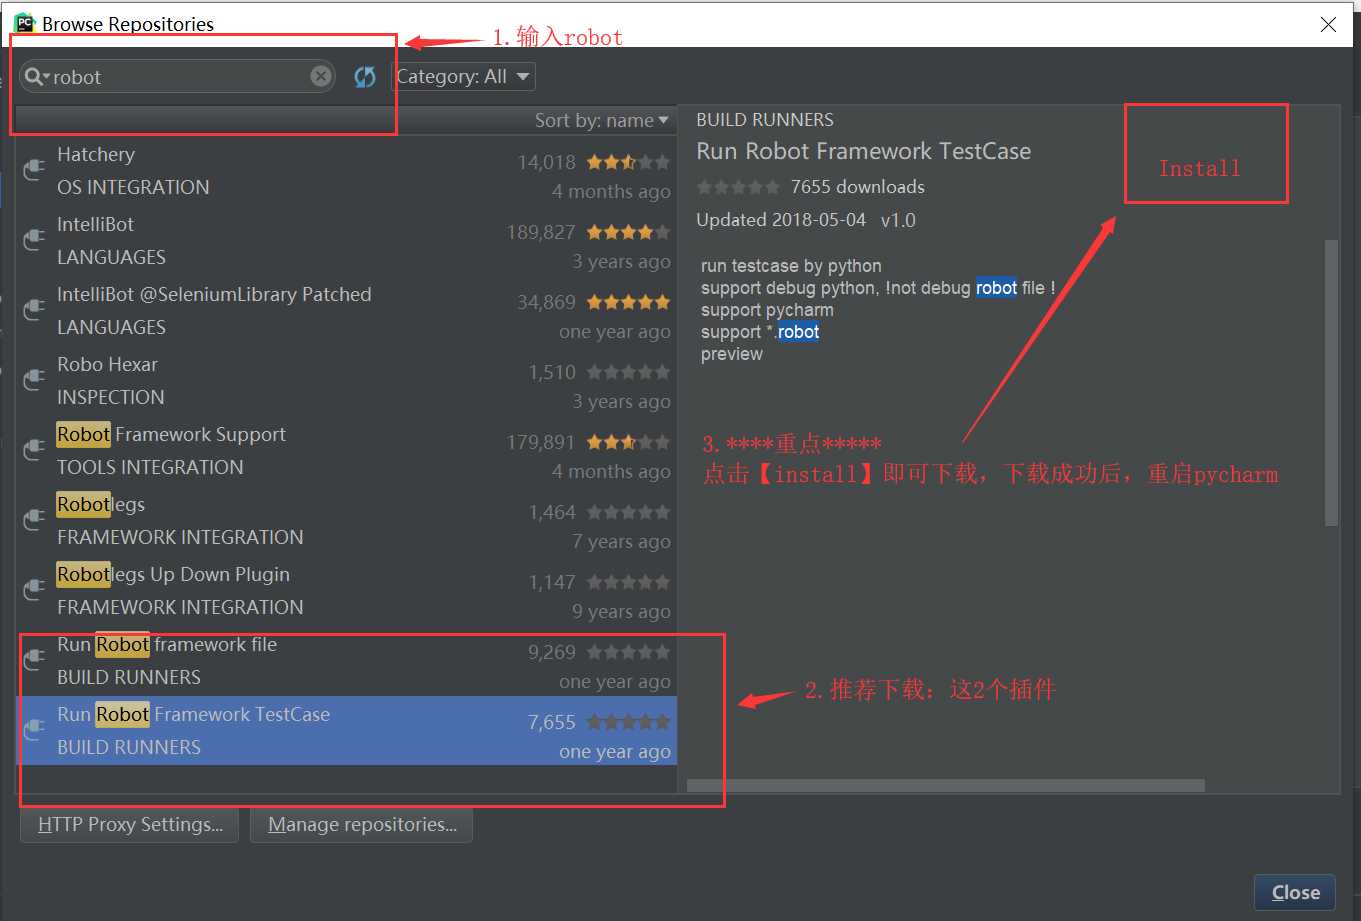Click the 179,891 download count

[x=540, y=442]
